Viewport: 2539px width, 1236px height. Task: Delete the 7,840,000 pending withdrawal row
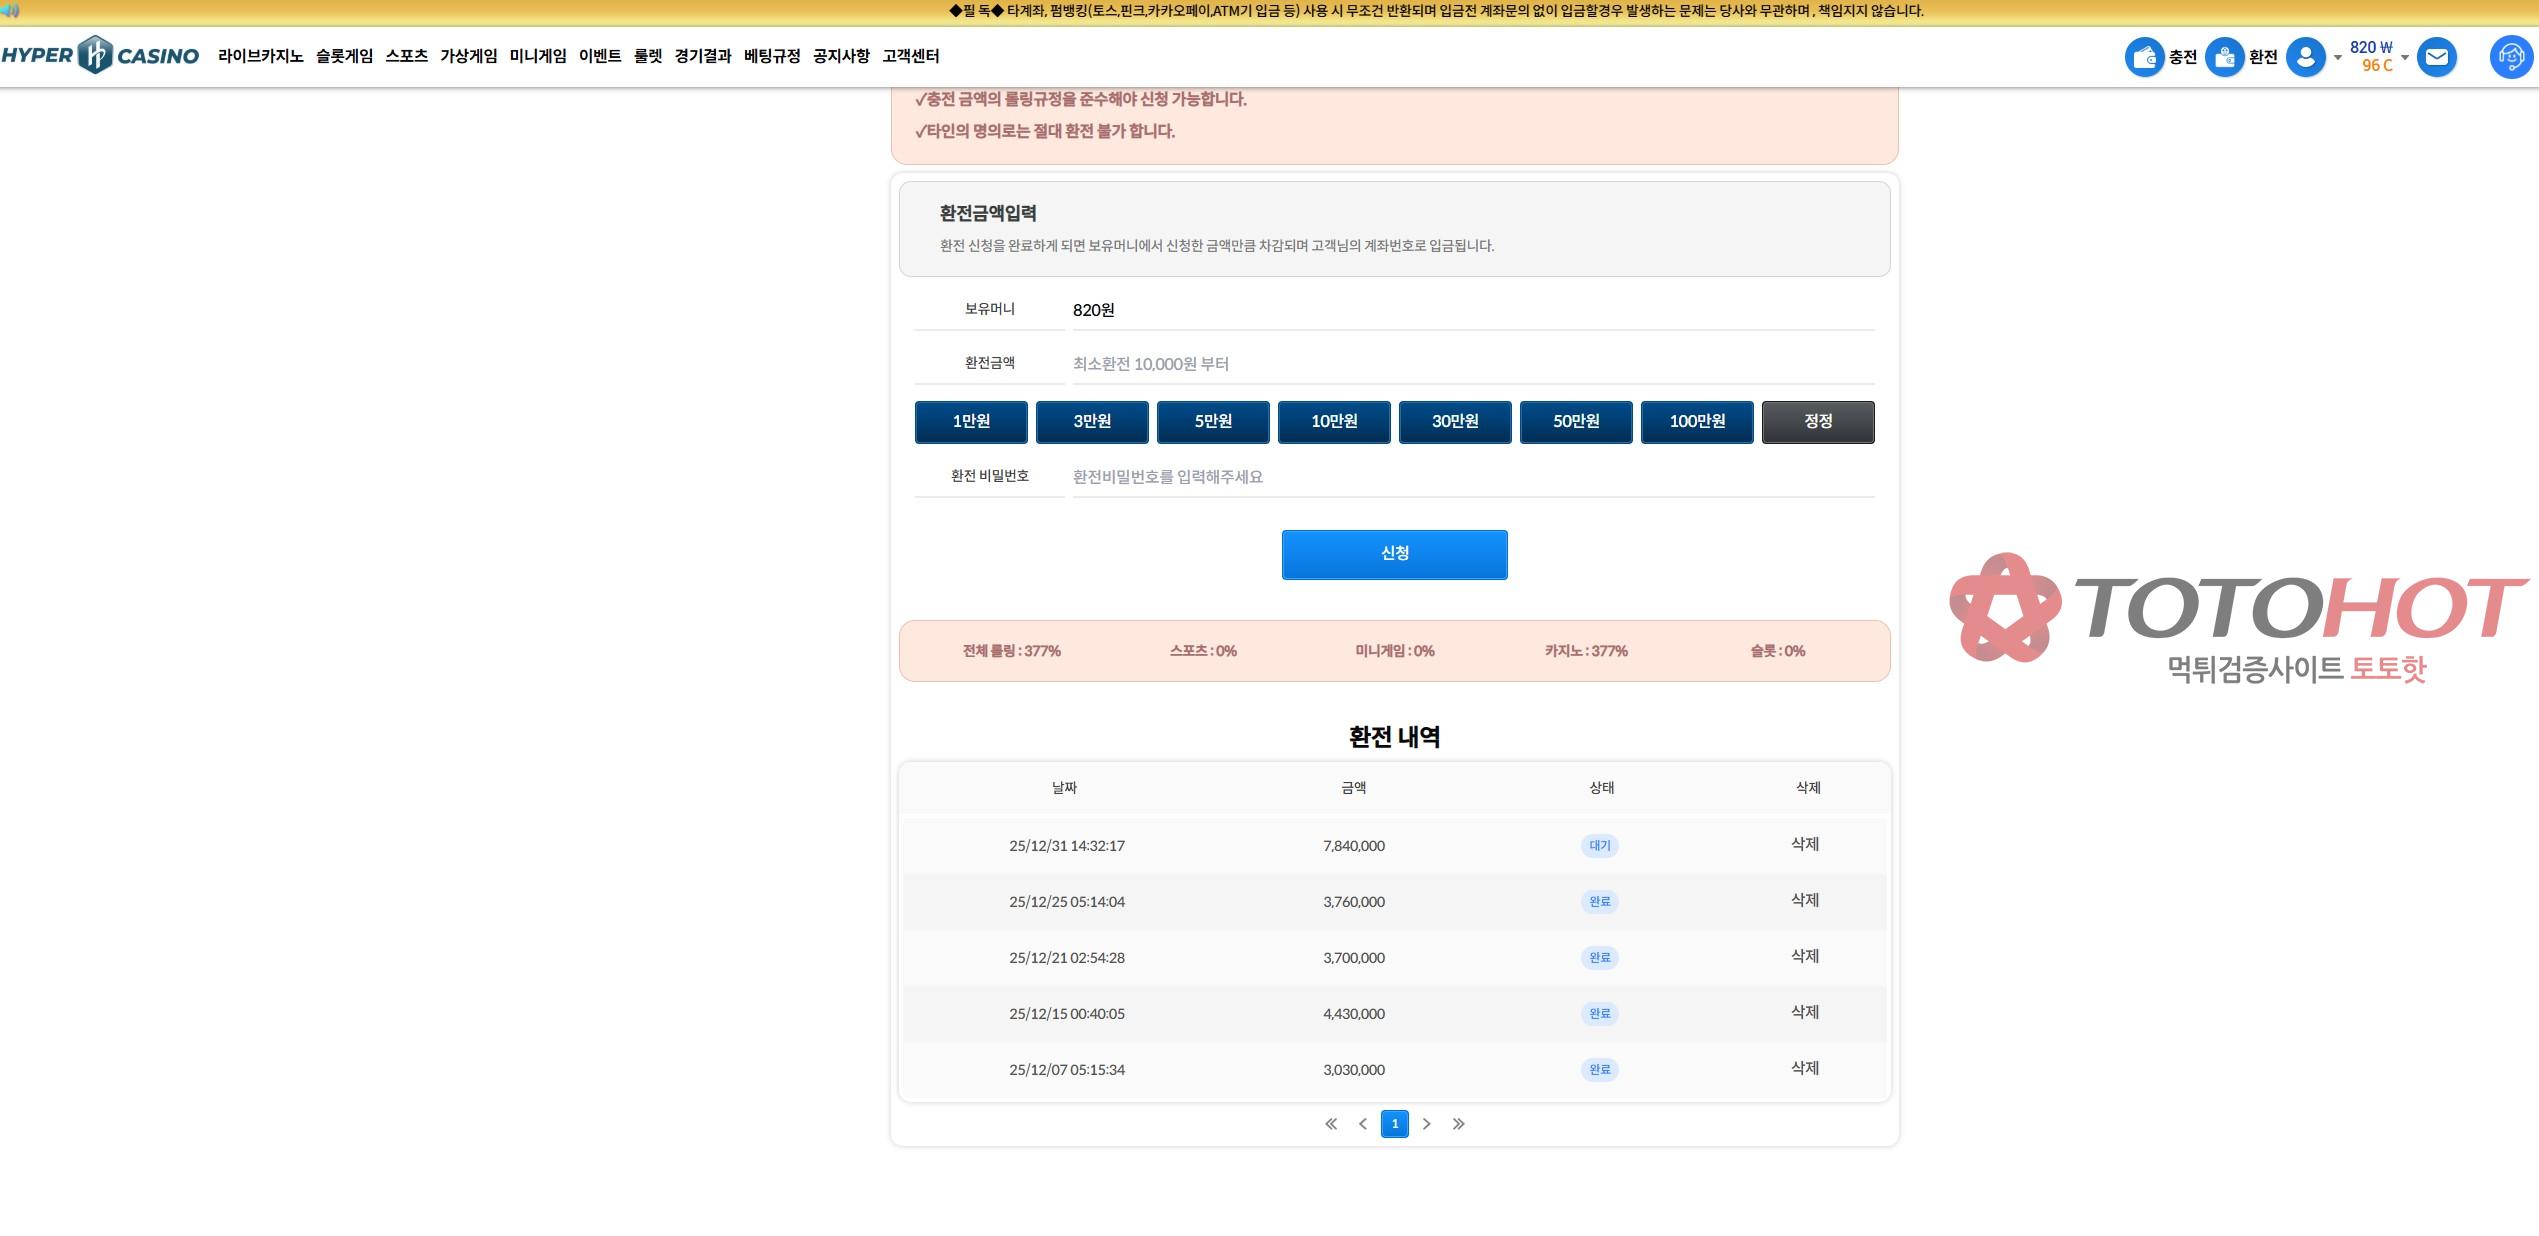pos(1804,845)
